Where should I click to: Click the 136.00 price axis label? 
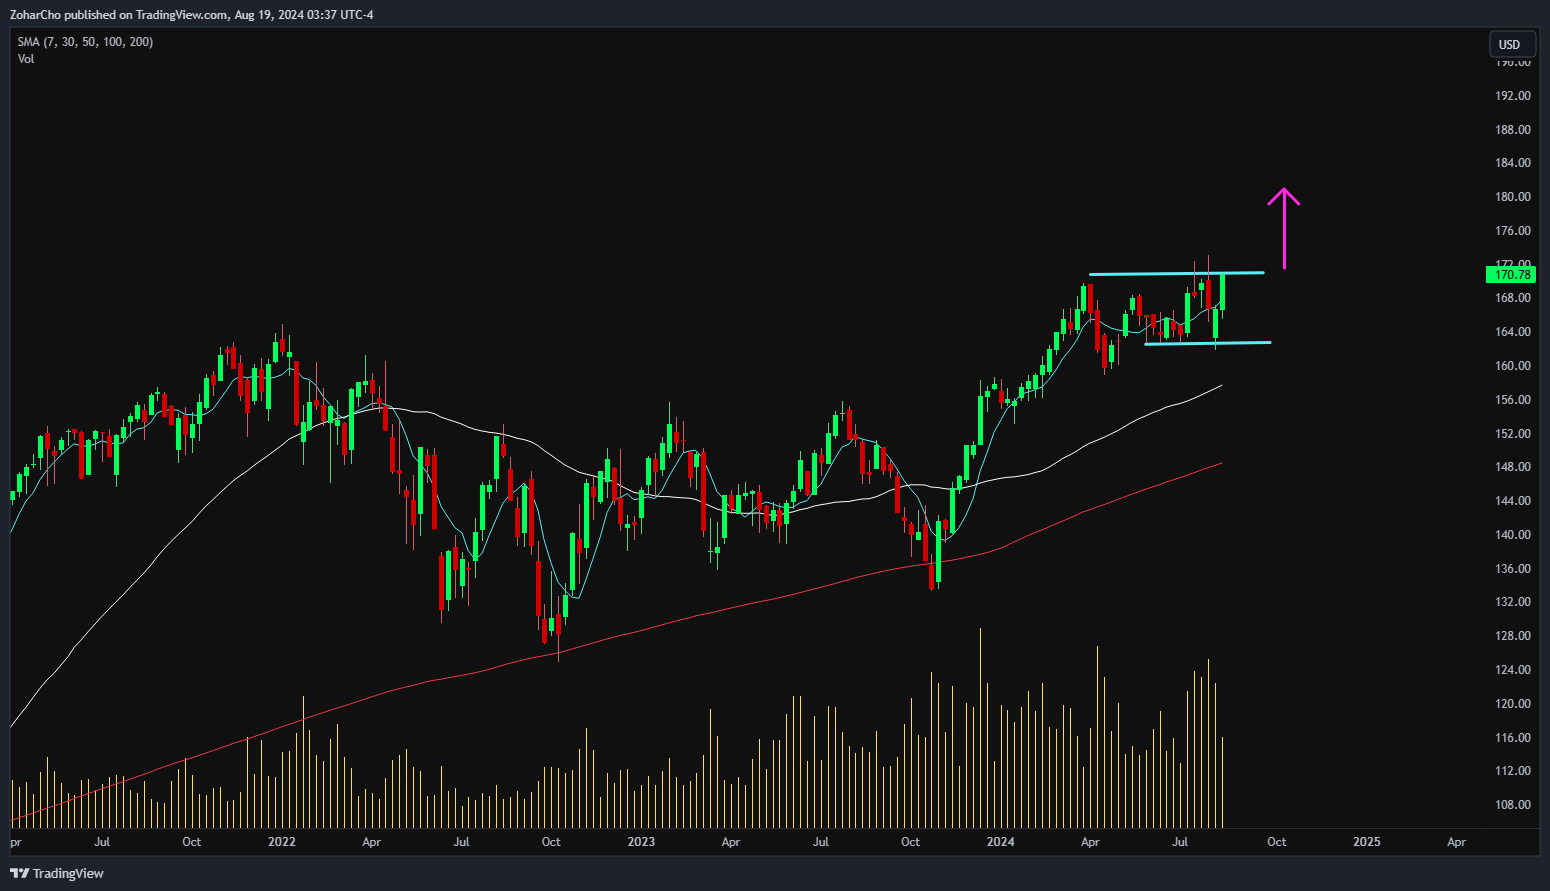1512,569
